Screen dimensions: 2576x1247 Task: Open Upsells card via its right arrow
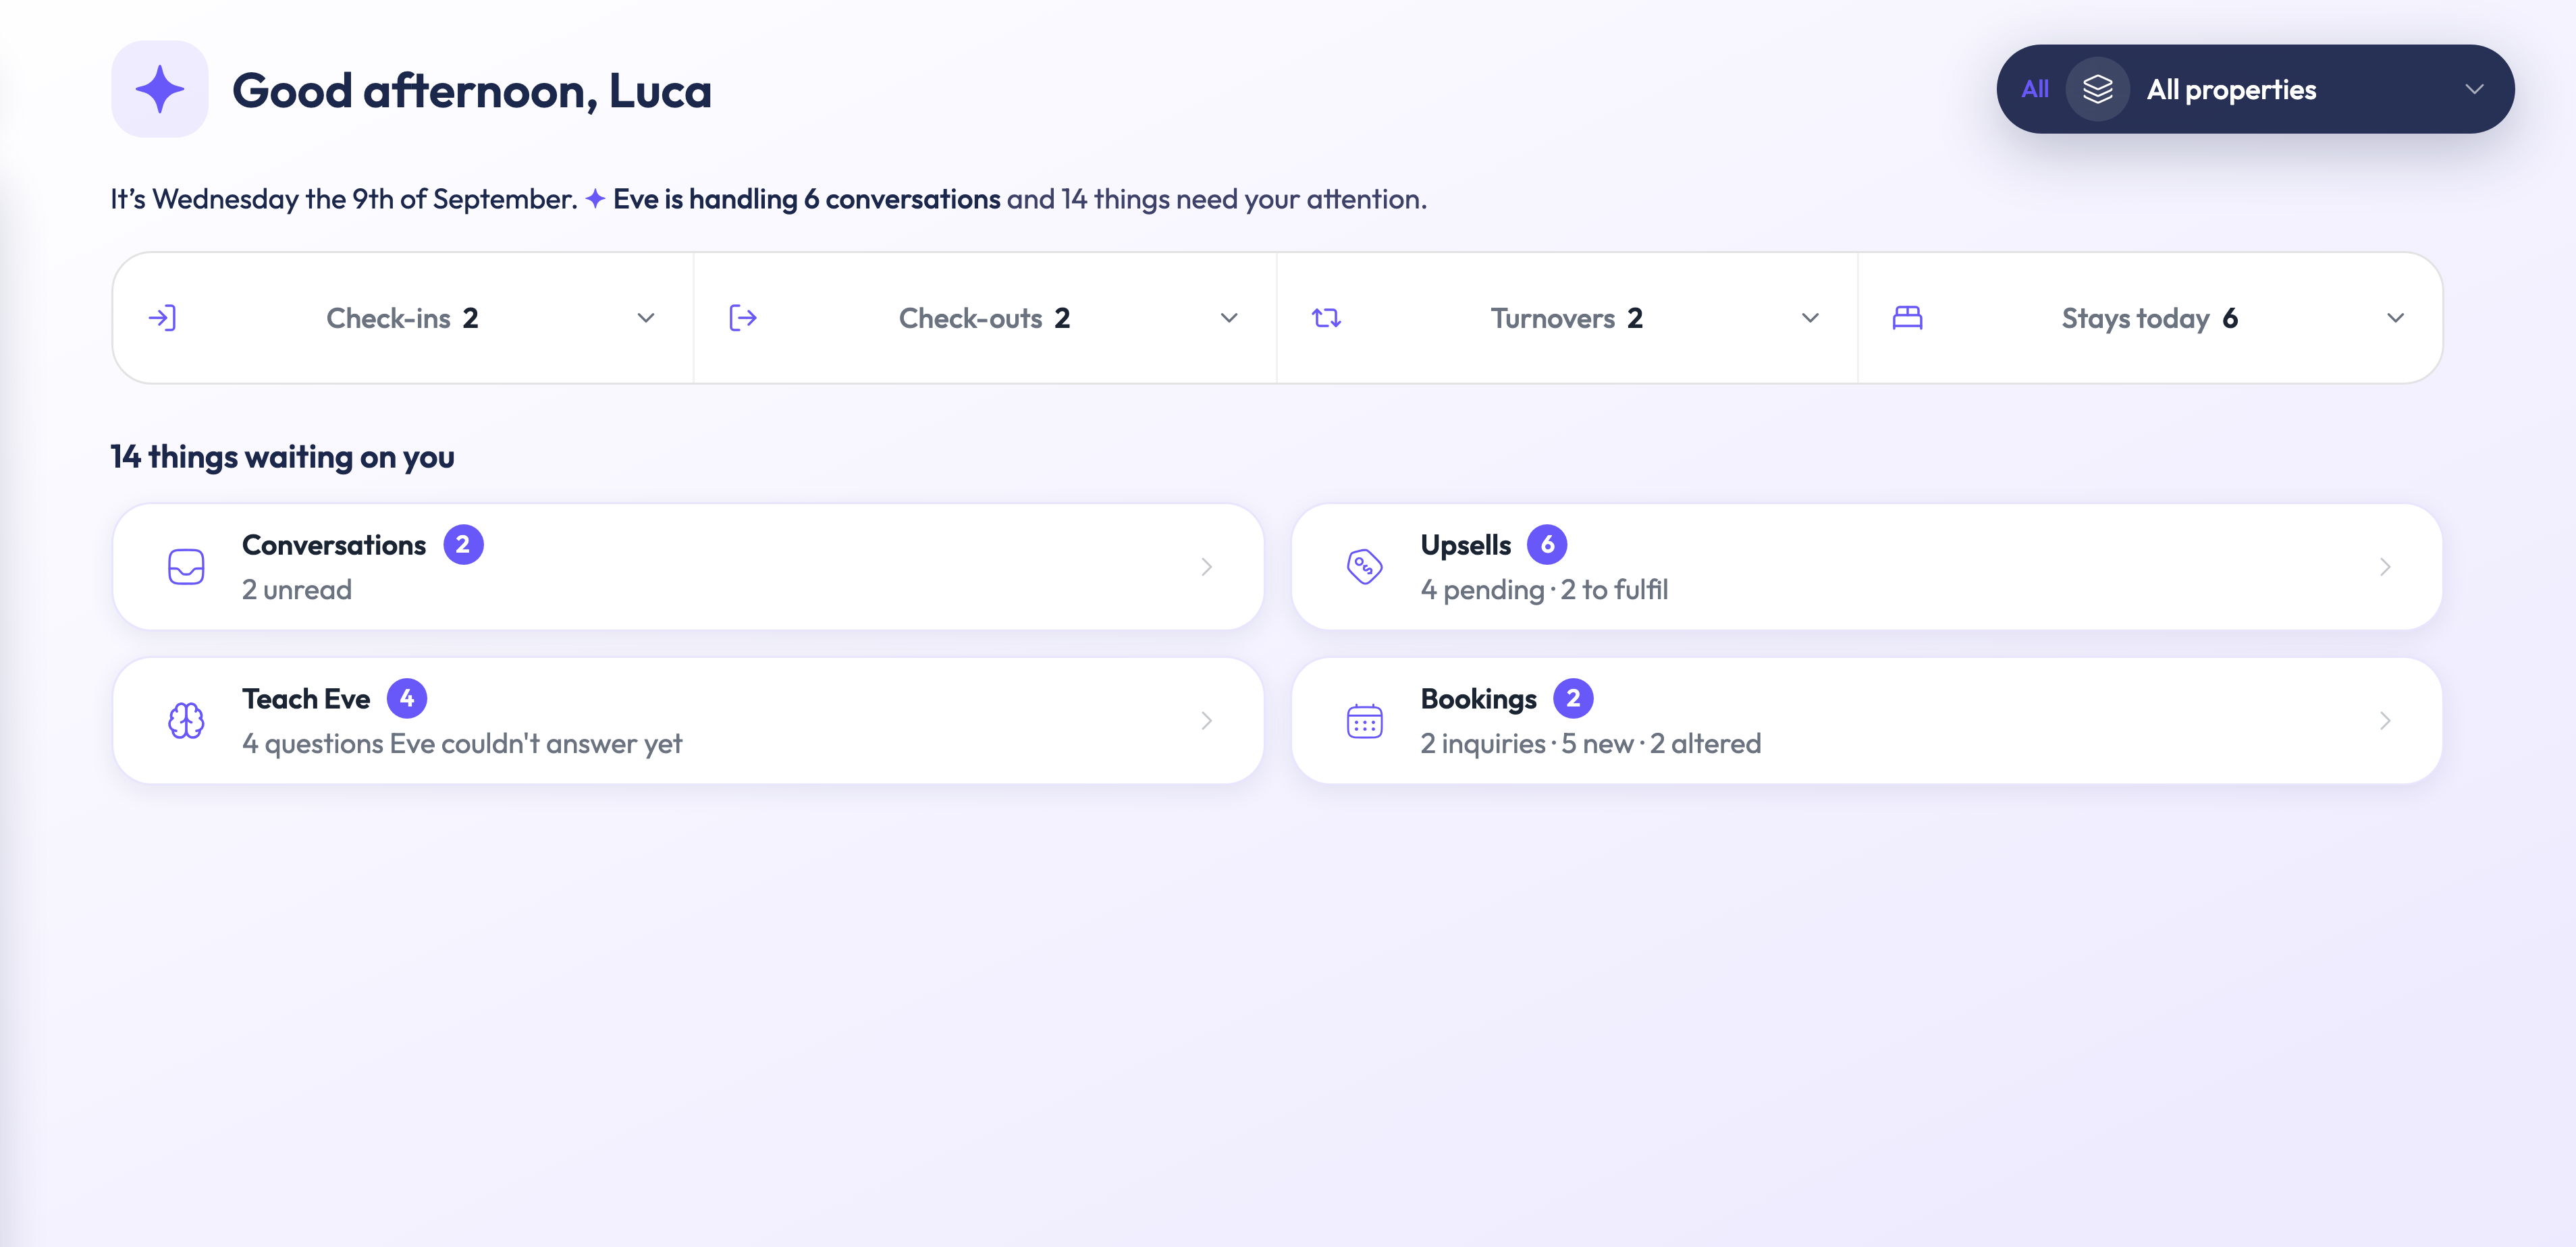[2385, 567]
